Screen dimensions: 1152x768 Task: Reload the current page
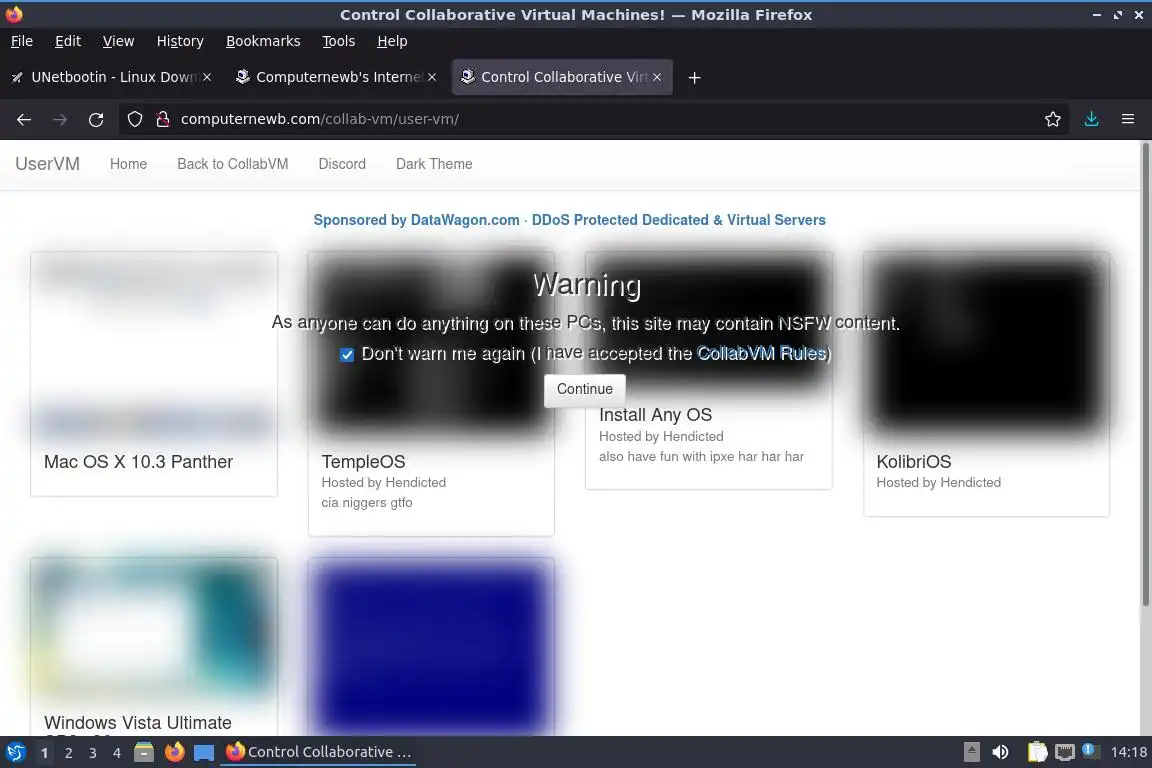pos(96,119)
